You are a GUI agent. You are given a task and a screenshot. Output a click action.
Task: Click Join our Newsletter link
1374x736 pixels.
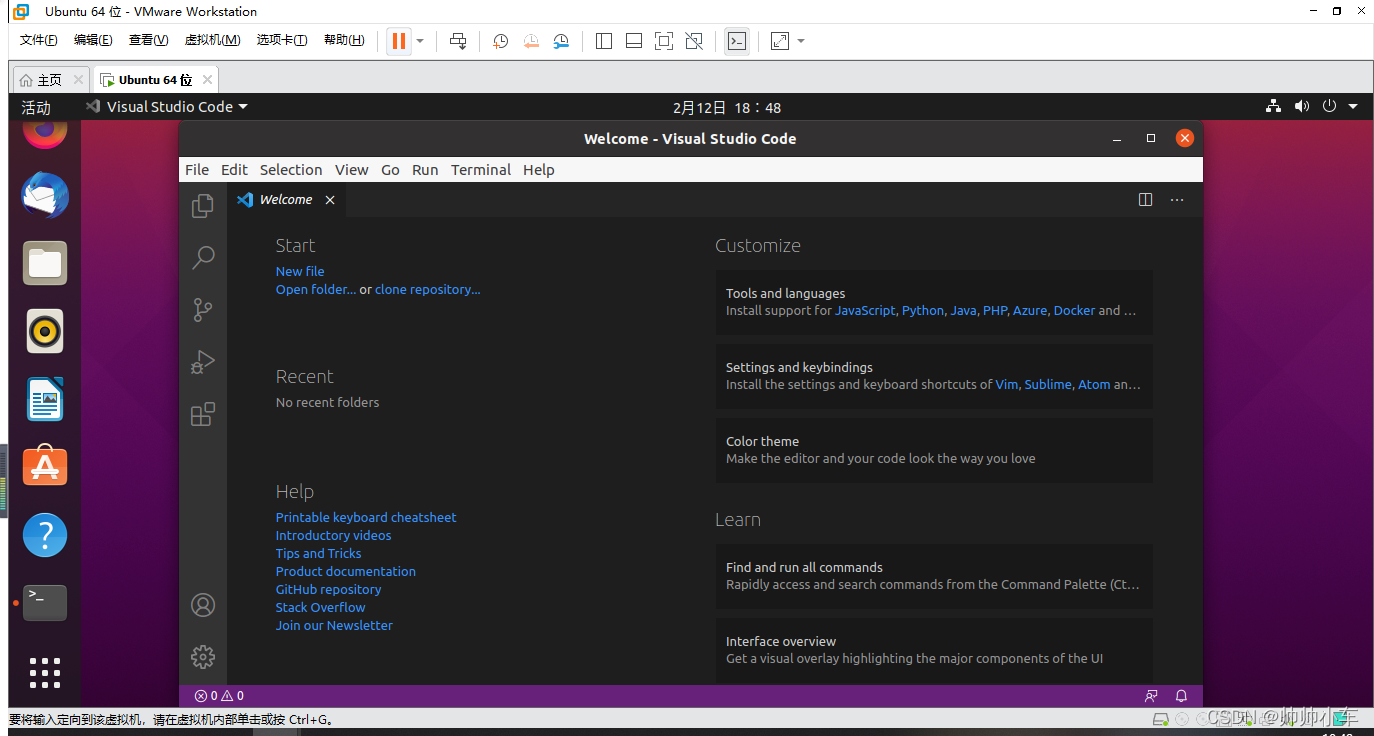pos(334,625)
